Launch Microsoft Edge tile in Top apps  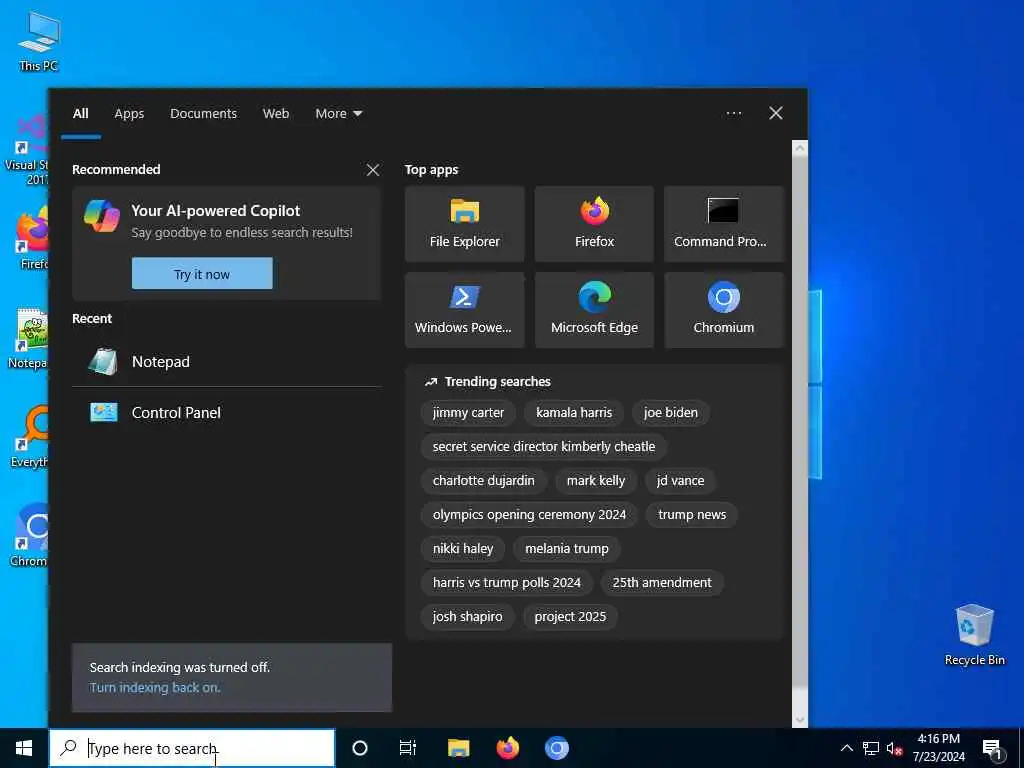tap(594, 310)
